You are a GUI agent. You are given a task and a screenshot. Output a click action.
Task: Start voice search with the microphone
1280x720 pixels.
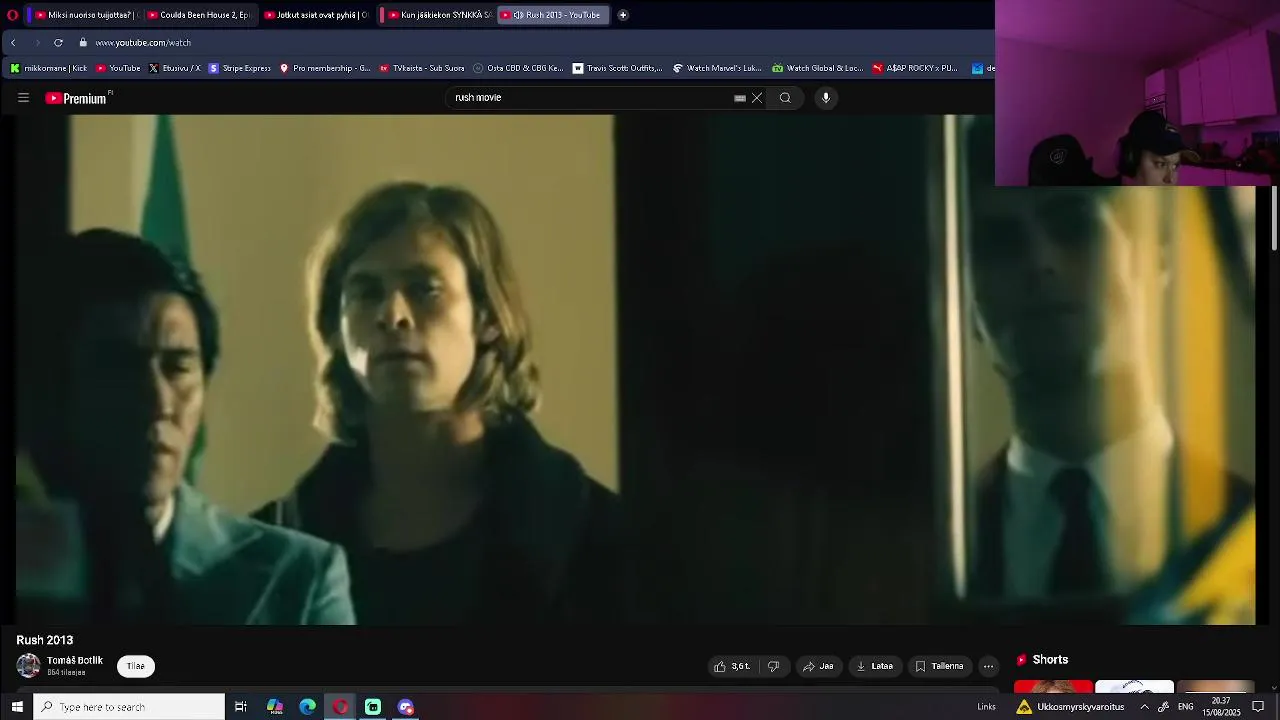pyautogui.click(x=826, y=98)
